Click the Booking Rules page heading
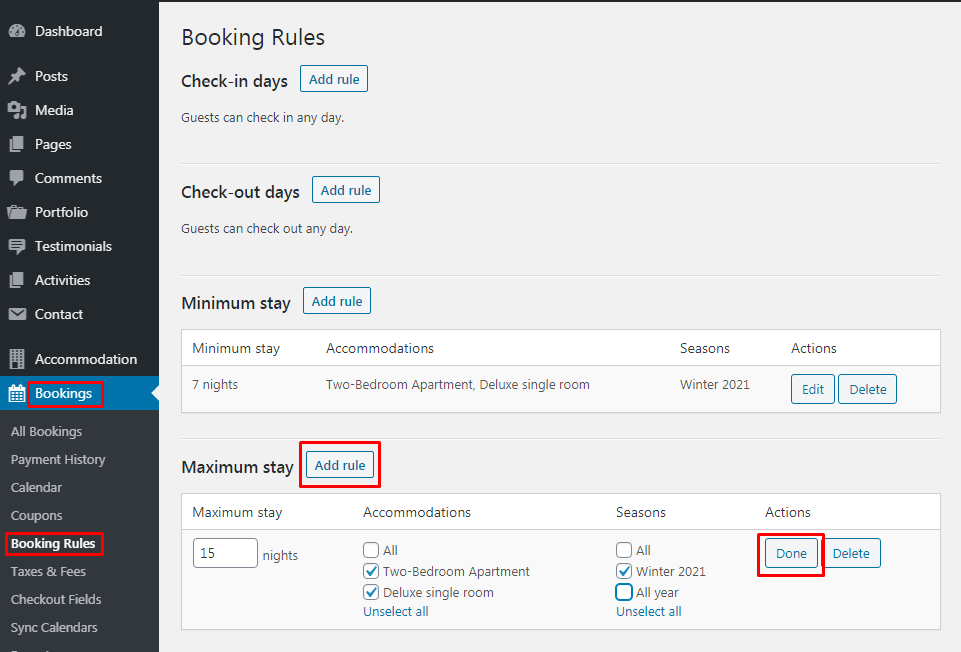The height and width of the screenshot is (652, 961). (253, 37)
